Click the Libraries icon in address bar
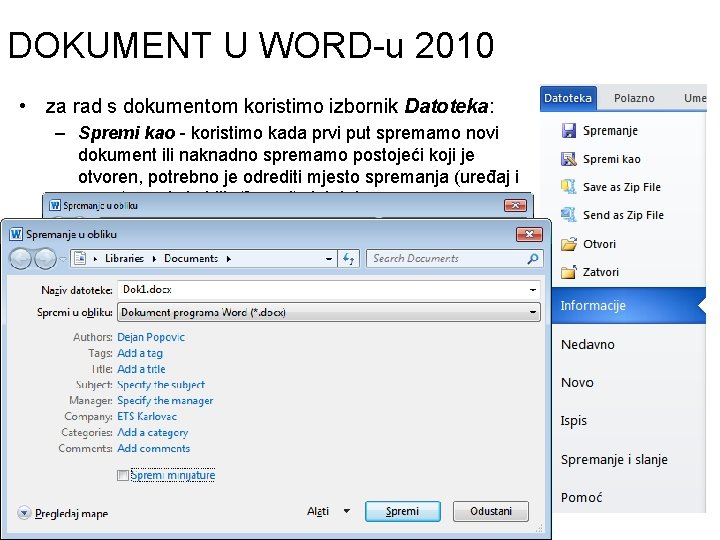 pyautogui.click(x=80, y=259)
